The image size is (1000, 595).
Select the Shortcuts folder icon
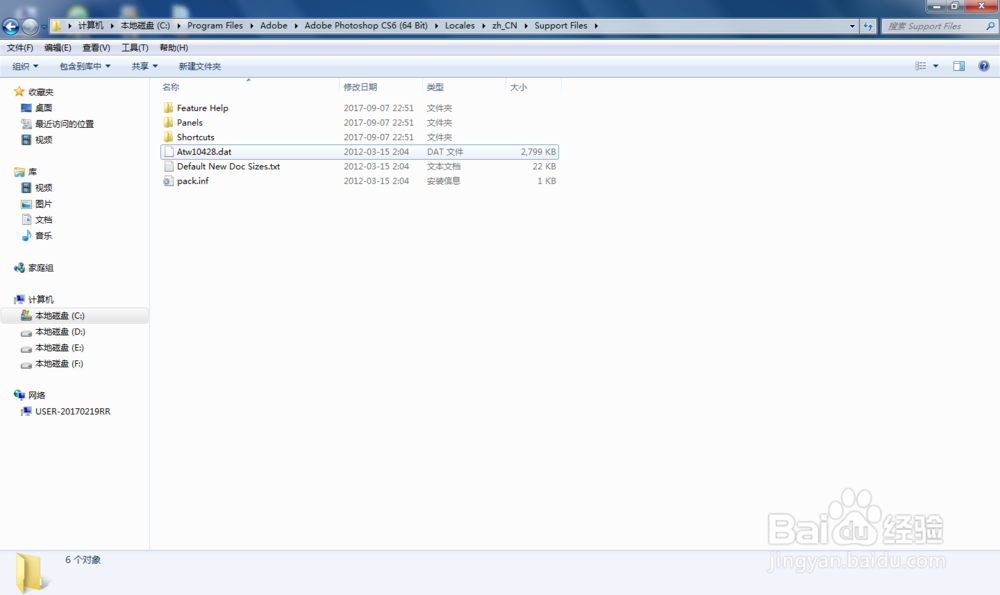(168, 137)
